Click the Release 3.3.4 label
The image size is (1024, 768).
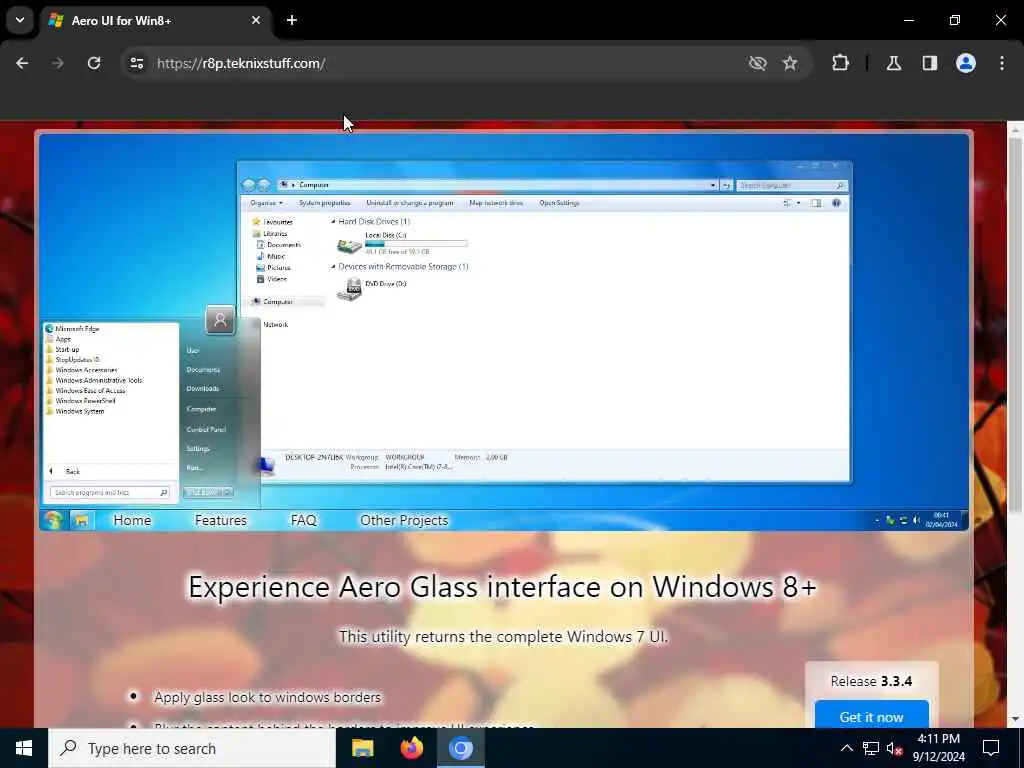(871, 681)
